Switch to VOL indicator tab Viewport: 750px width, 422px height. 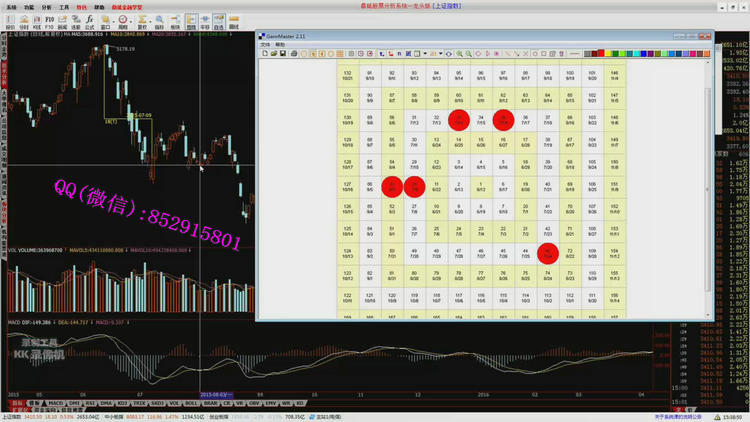174,403
